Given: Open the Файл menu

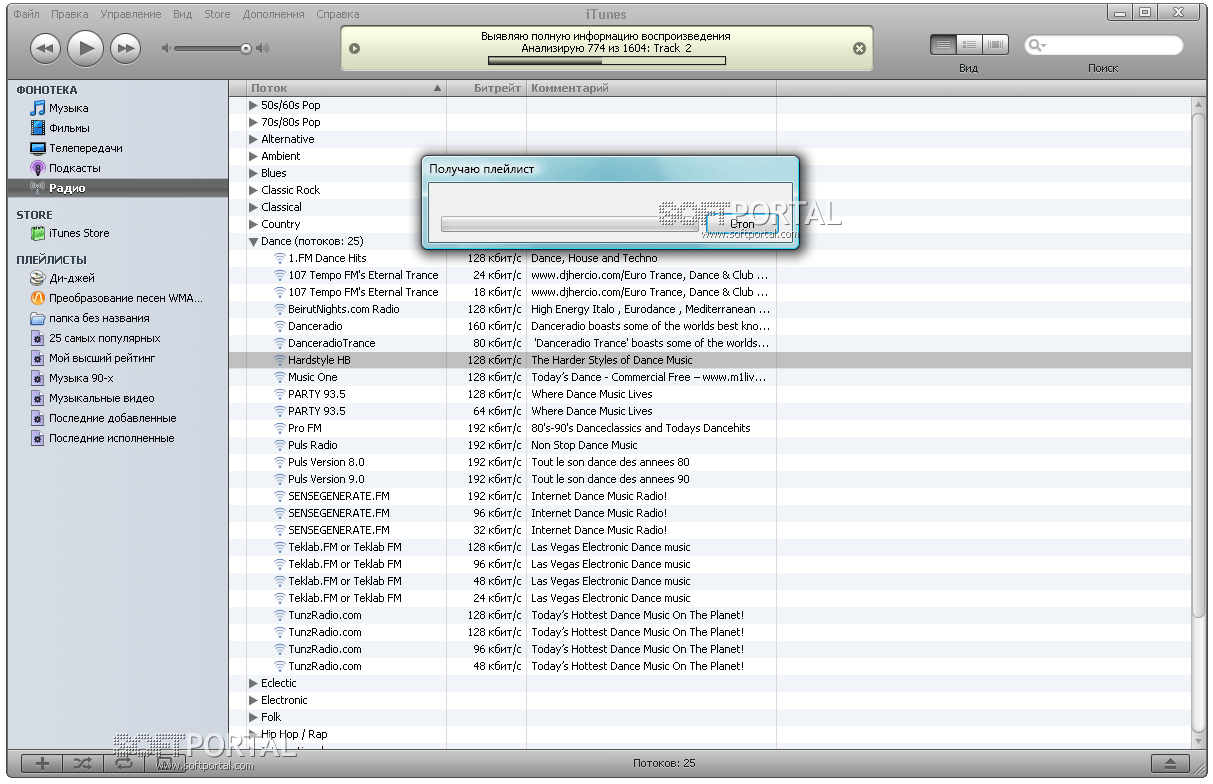Looking at the screenshot, I should point(27,14).
